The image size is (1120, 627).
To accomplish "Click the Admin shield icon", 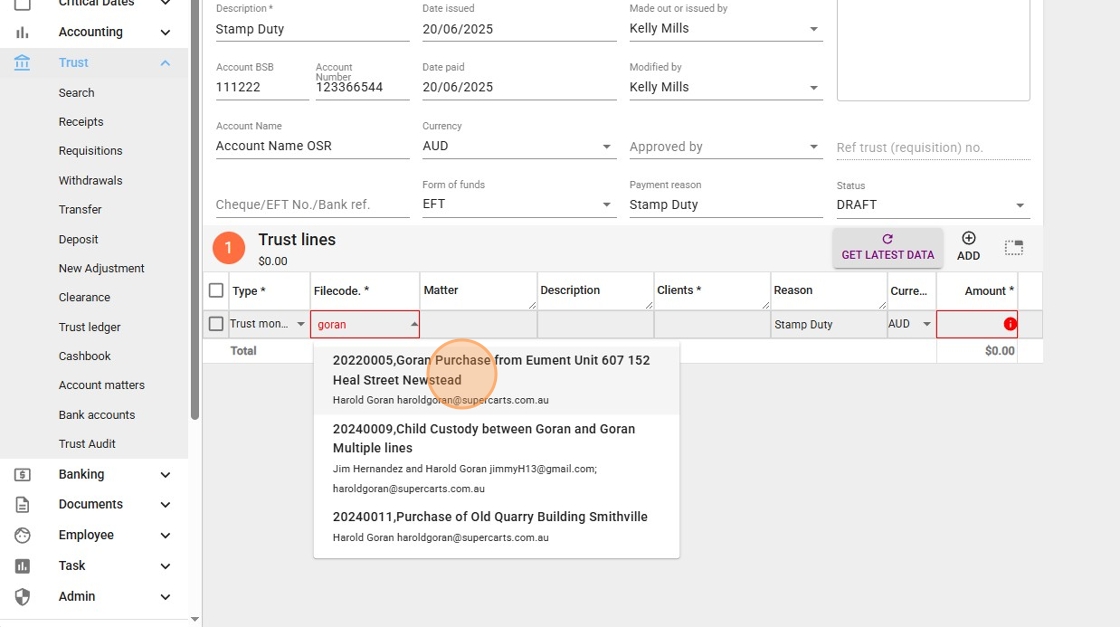I will pyautogui.click(x=22, y=597).
